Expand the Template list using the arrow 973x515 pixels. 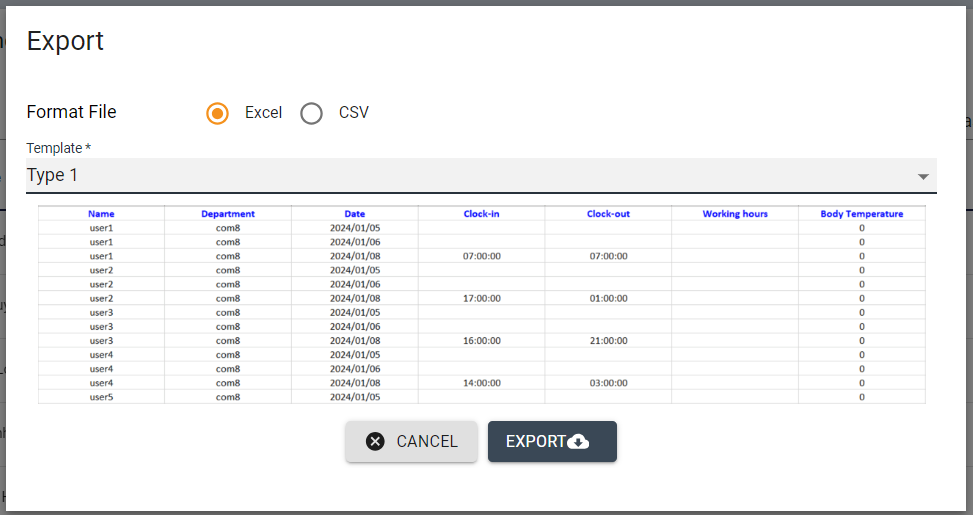pyautogui.click(x=923, y=177)
